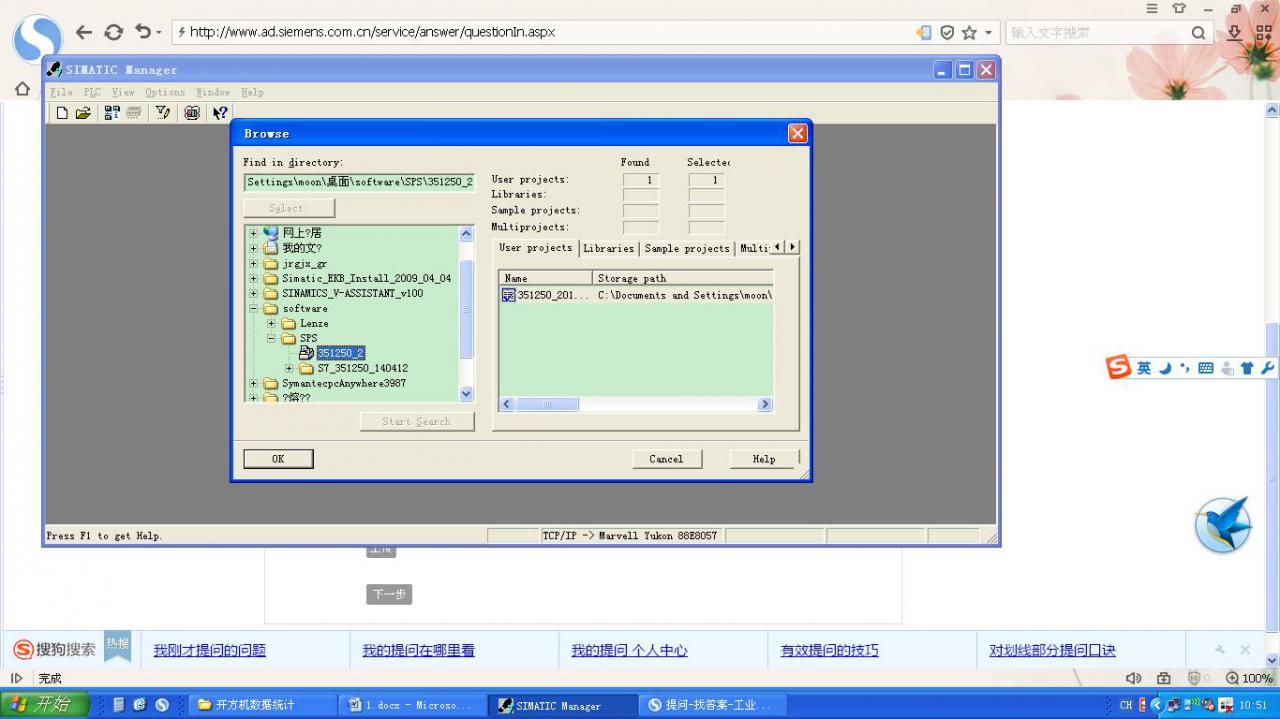Expand the Lenze folder node
The width and height of the screenshot is (1280, 719).
272,324
